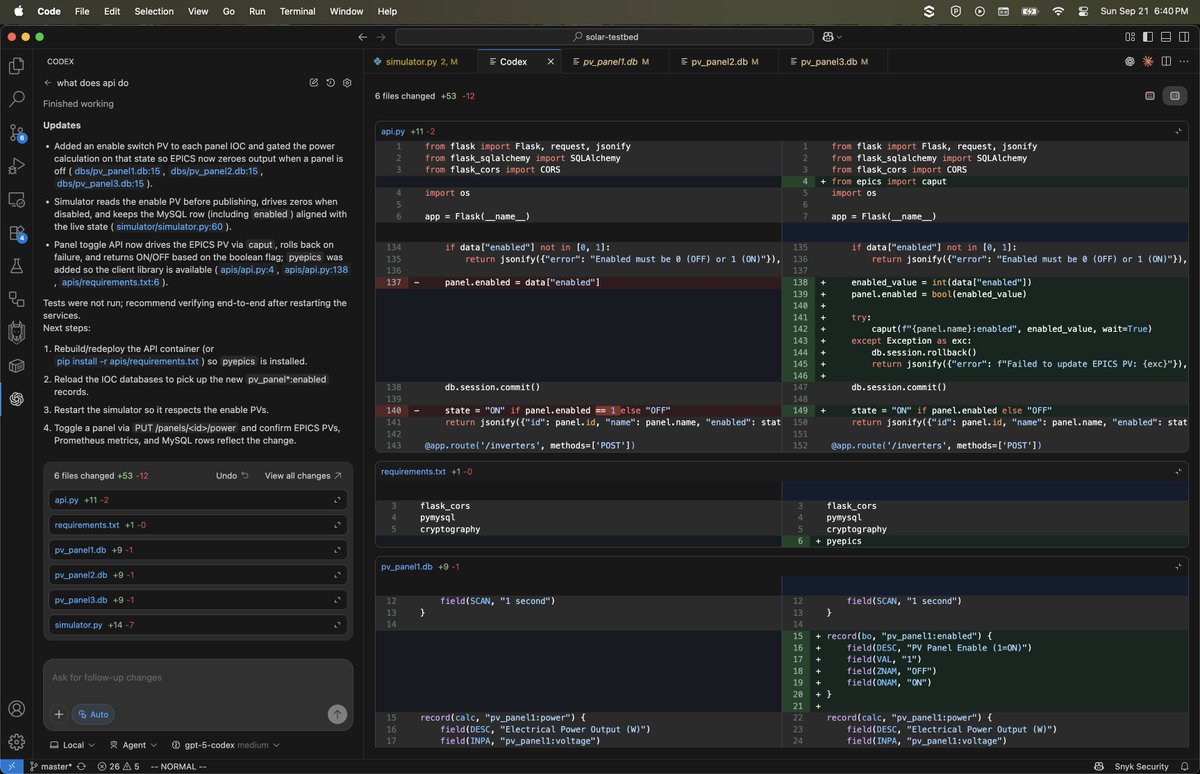Viewport: 1200px width, 774px height.
Task: Switch to the simulator.py tab
Action: (411, 62)
